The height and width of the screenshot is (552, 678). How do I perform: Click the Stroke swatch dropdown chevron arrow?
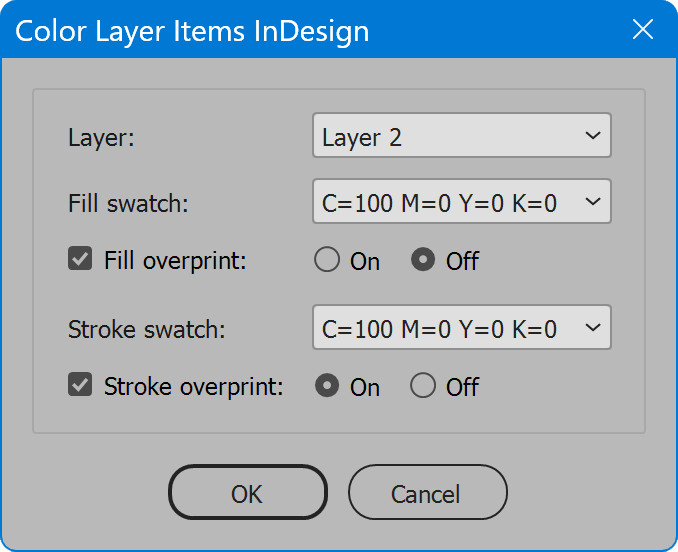[x=592, y=327]
